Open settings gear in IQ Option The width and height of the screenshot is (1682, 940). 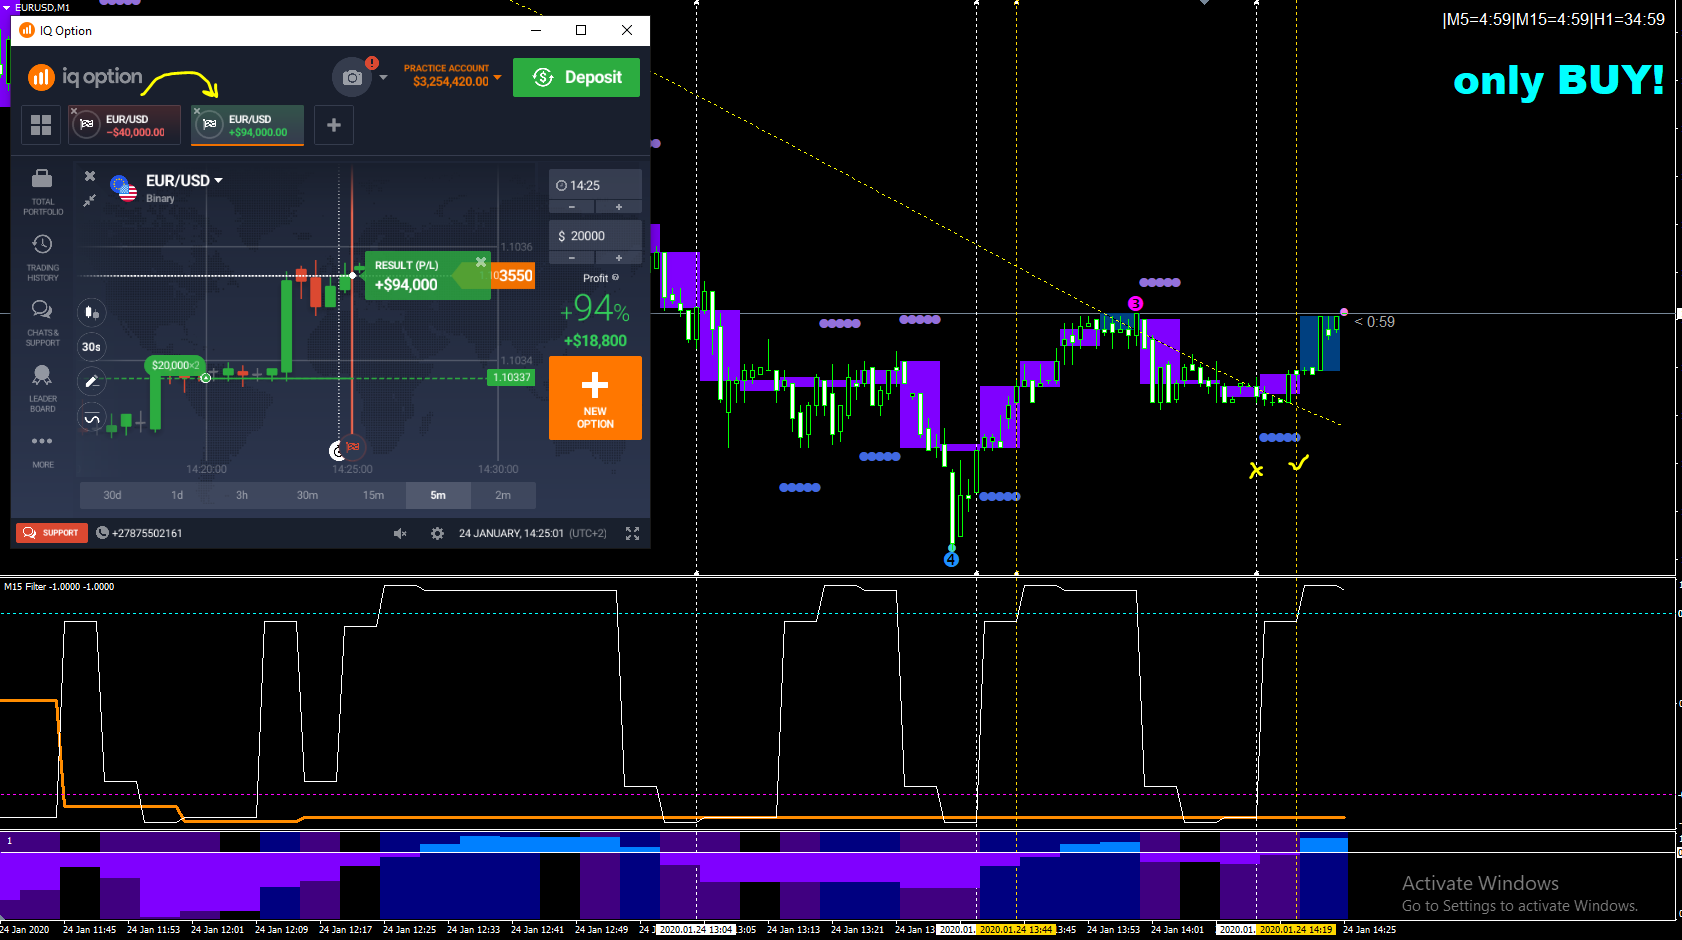pyautogui.click(x=437, y=534)
